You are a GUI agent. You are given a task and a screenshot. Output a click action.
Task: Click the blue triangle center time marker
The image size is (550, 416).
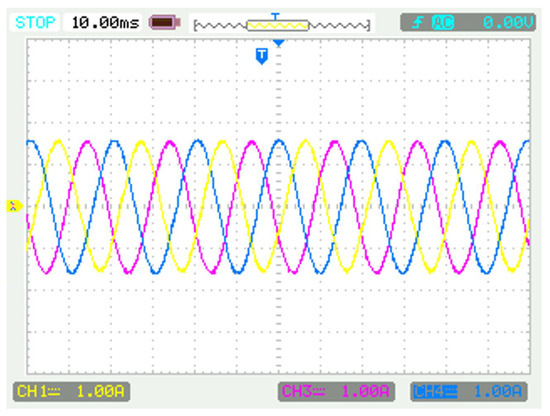279,43
